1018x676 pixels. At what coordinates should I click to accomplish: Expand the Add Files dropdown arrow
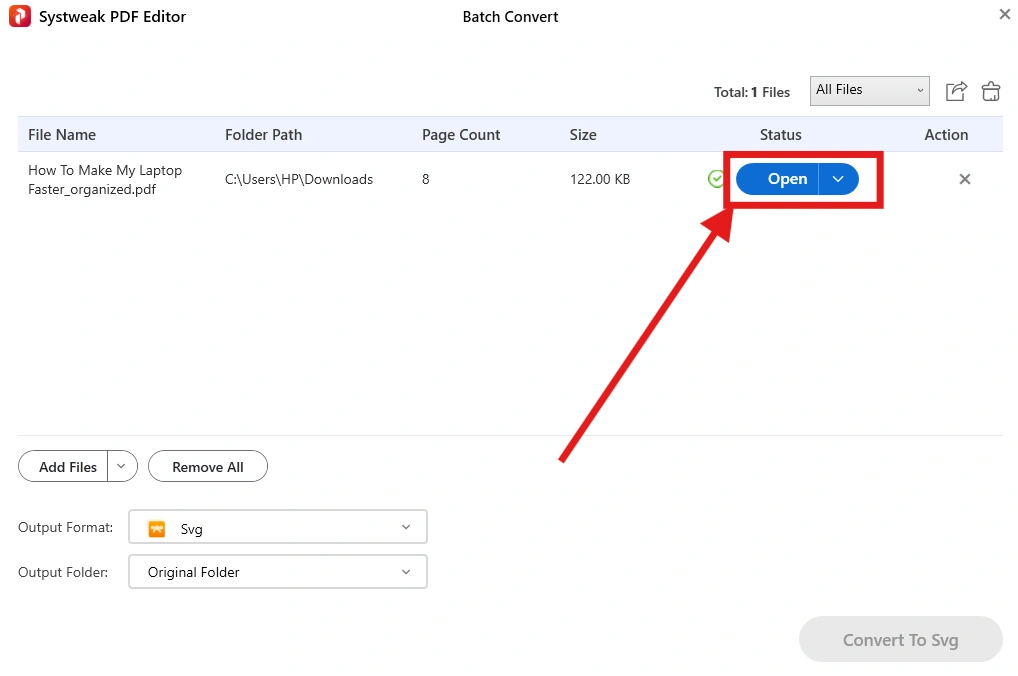[121, 466]
